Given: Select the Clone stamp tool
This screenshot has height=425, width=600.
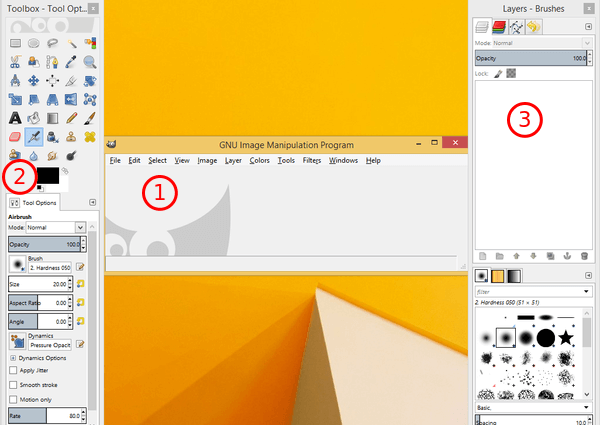Looking at the screenshot, I should pyautogui.click(x=71, y=137).
